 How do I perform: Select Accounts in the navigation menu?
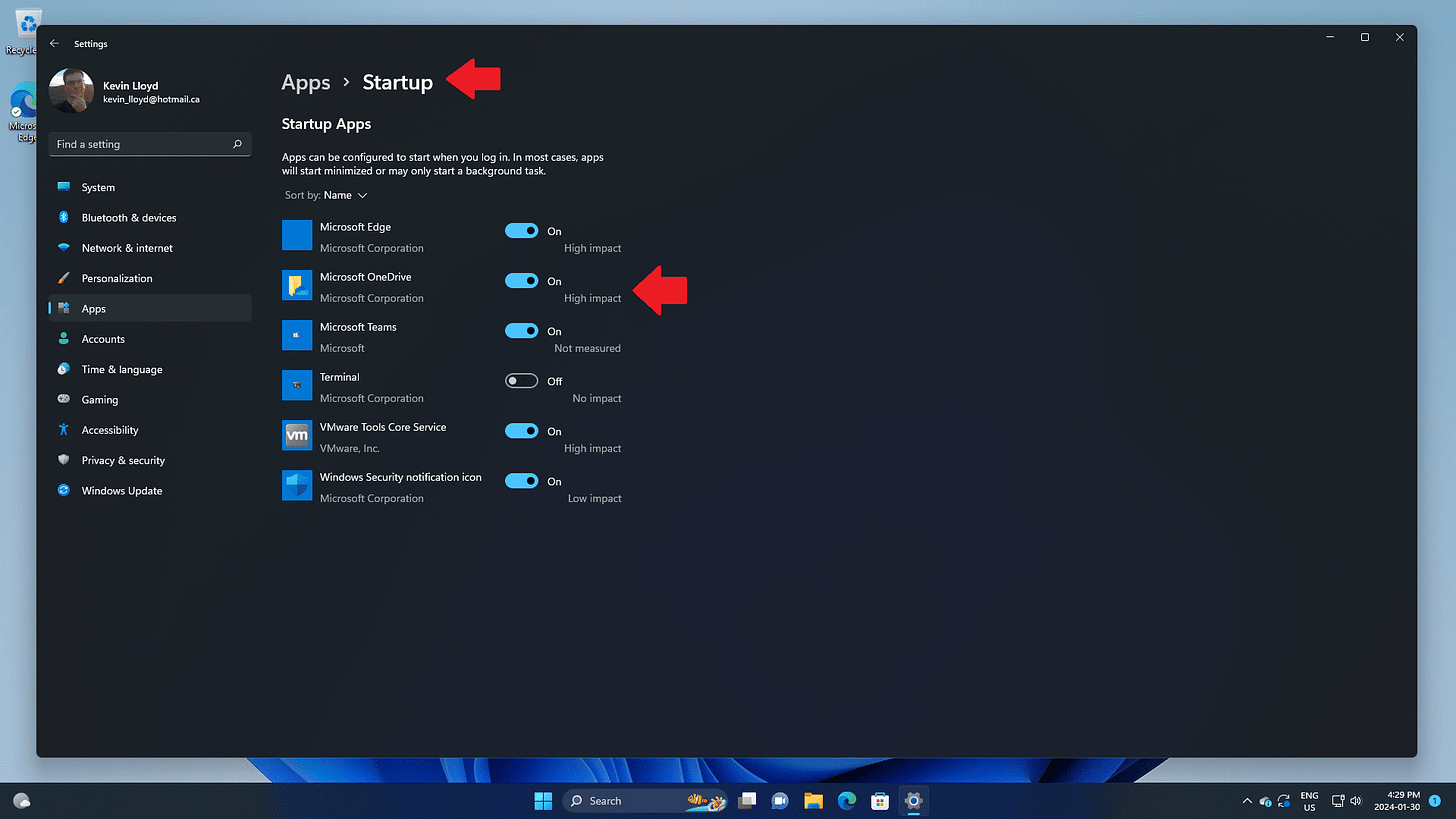click(x=101, y=338)
